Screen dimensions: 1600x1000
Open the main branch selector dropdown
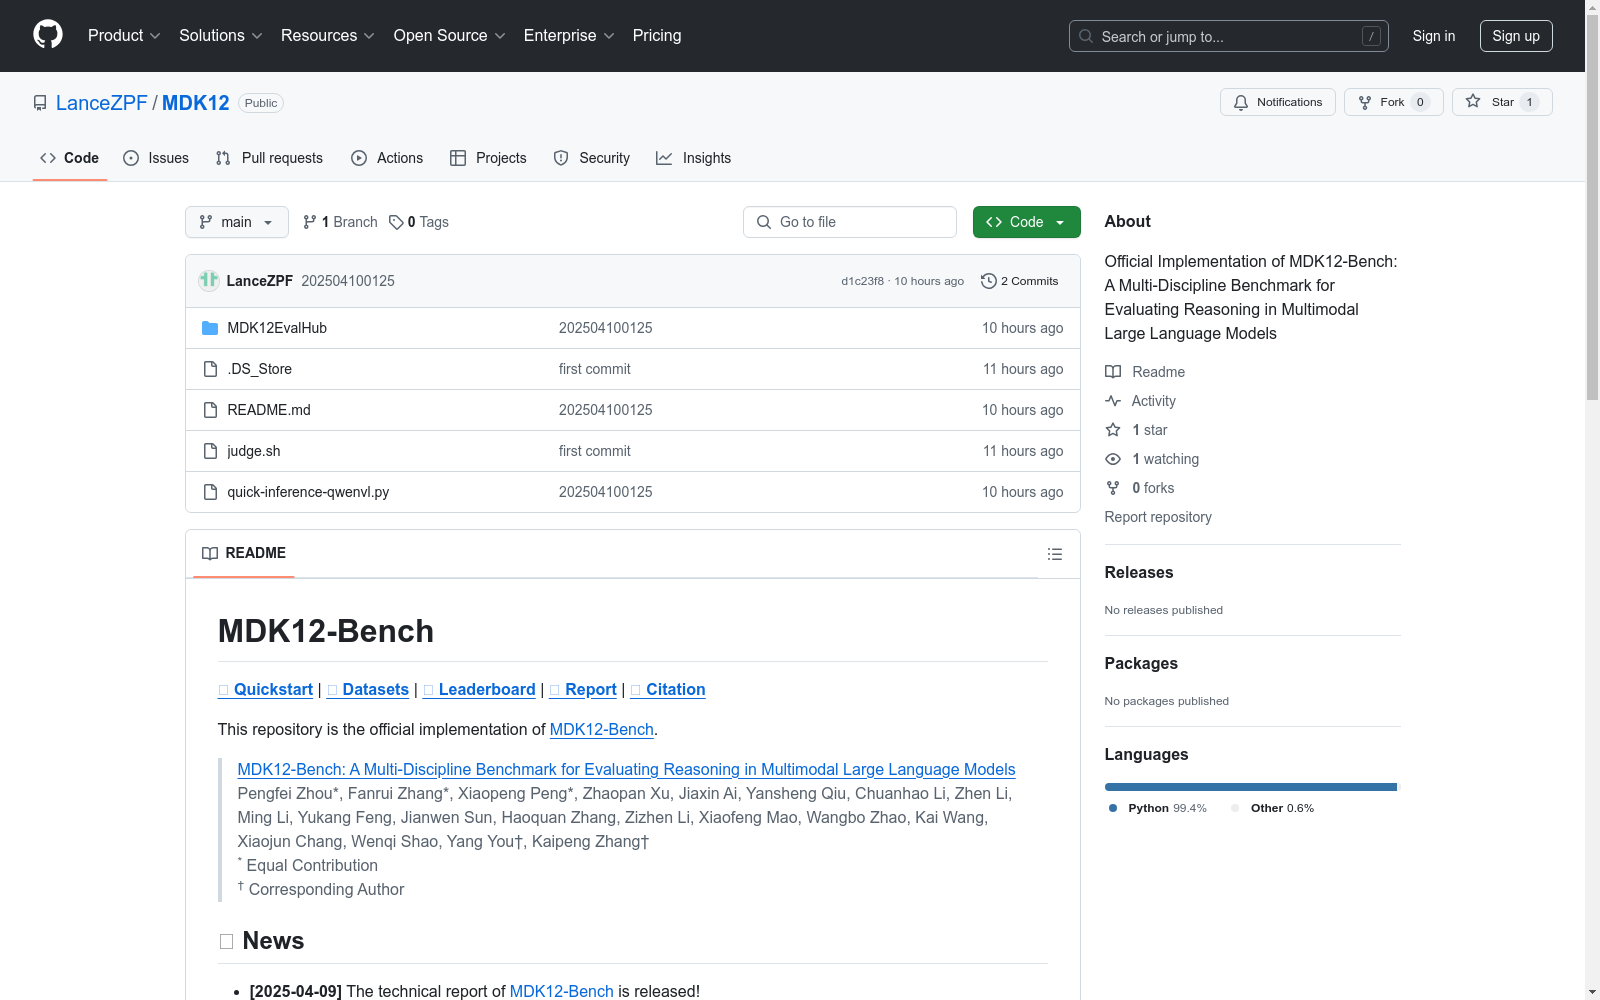tap(237, 222)
